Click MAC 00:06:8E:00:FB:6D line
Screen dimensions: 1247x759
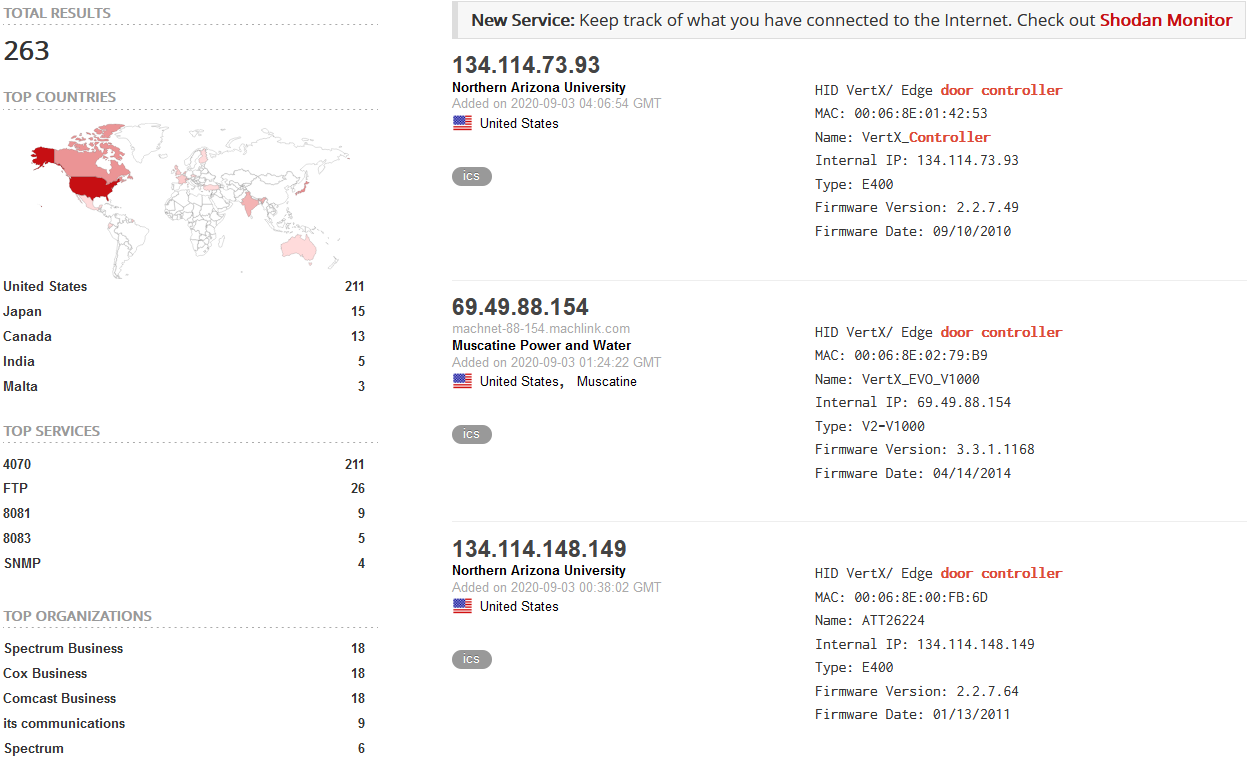pyautogui.click(x=901, y=597)
